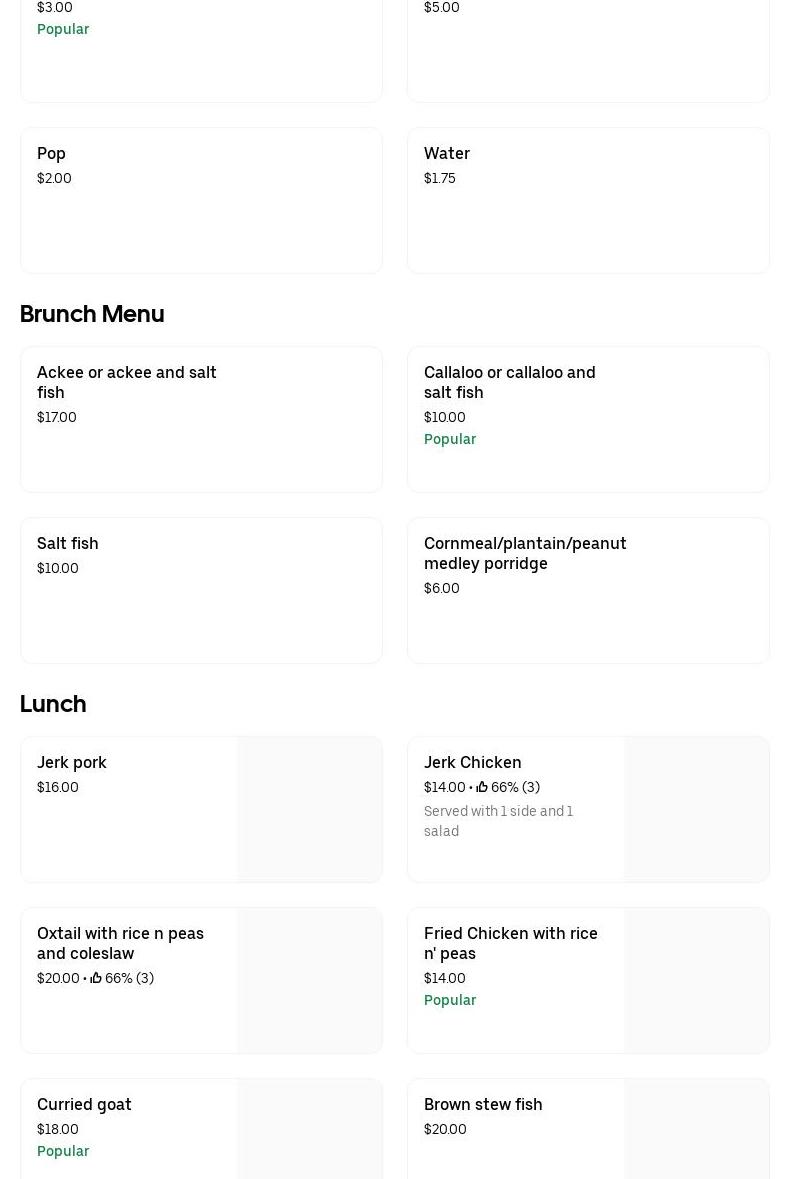Click the Fried Chicken image thumbnail
The width and height of the screenshot is (804, 1179).
coord(696,980)
